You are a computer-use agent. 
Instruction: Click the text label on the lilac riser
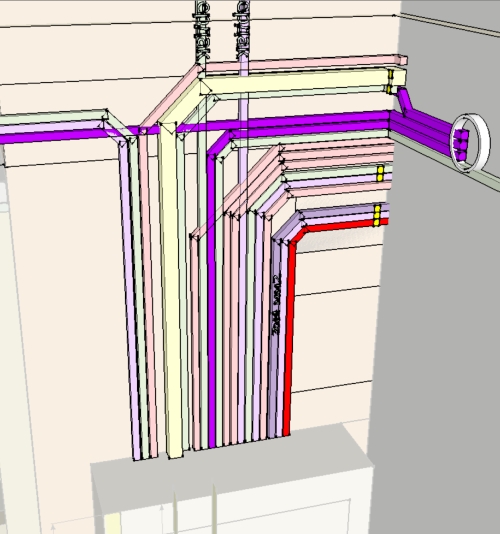coord(243,29)
